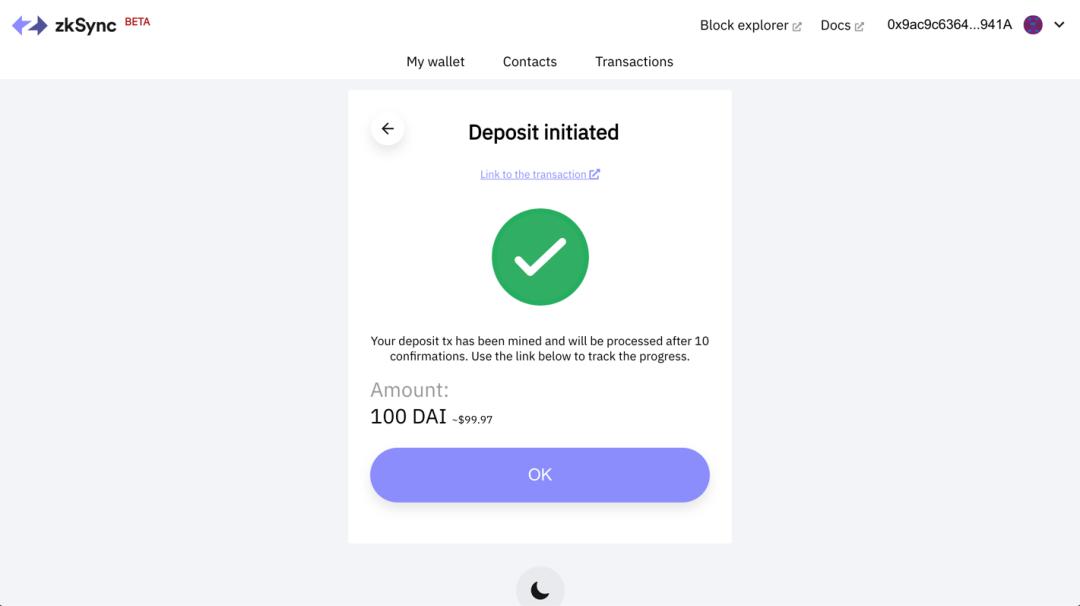Go back using the left arrow icon
The image size is (1080, 606).
click(388, 129)
